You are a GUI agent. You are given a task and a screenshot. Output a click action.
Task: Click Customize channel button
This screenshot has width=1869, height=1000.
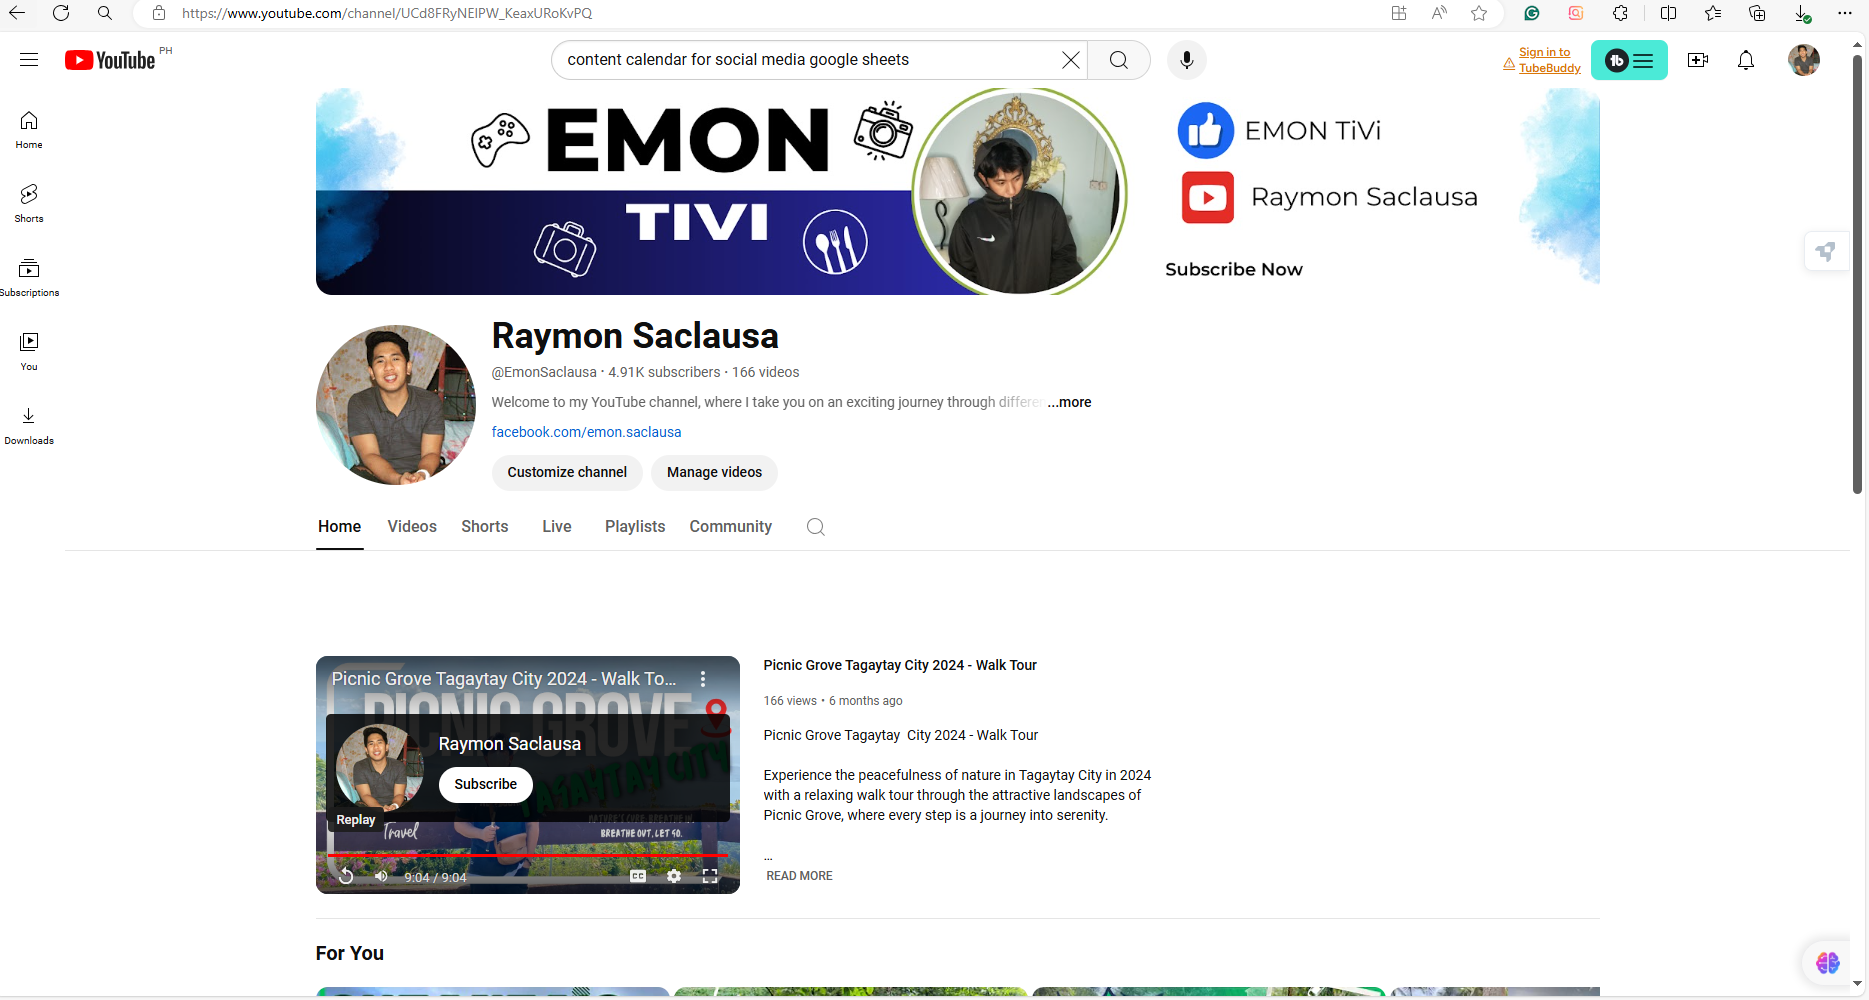tap(567, 472)
